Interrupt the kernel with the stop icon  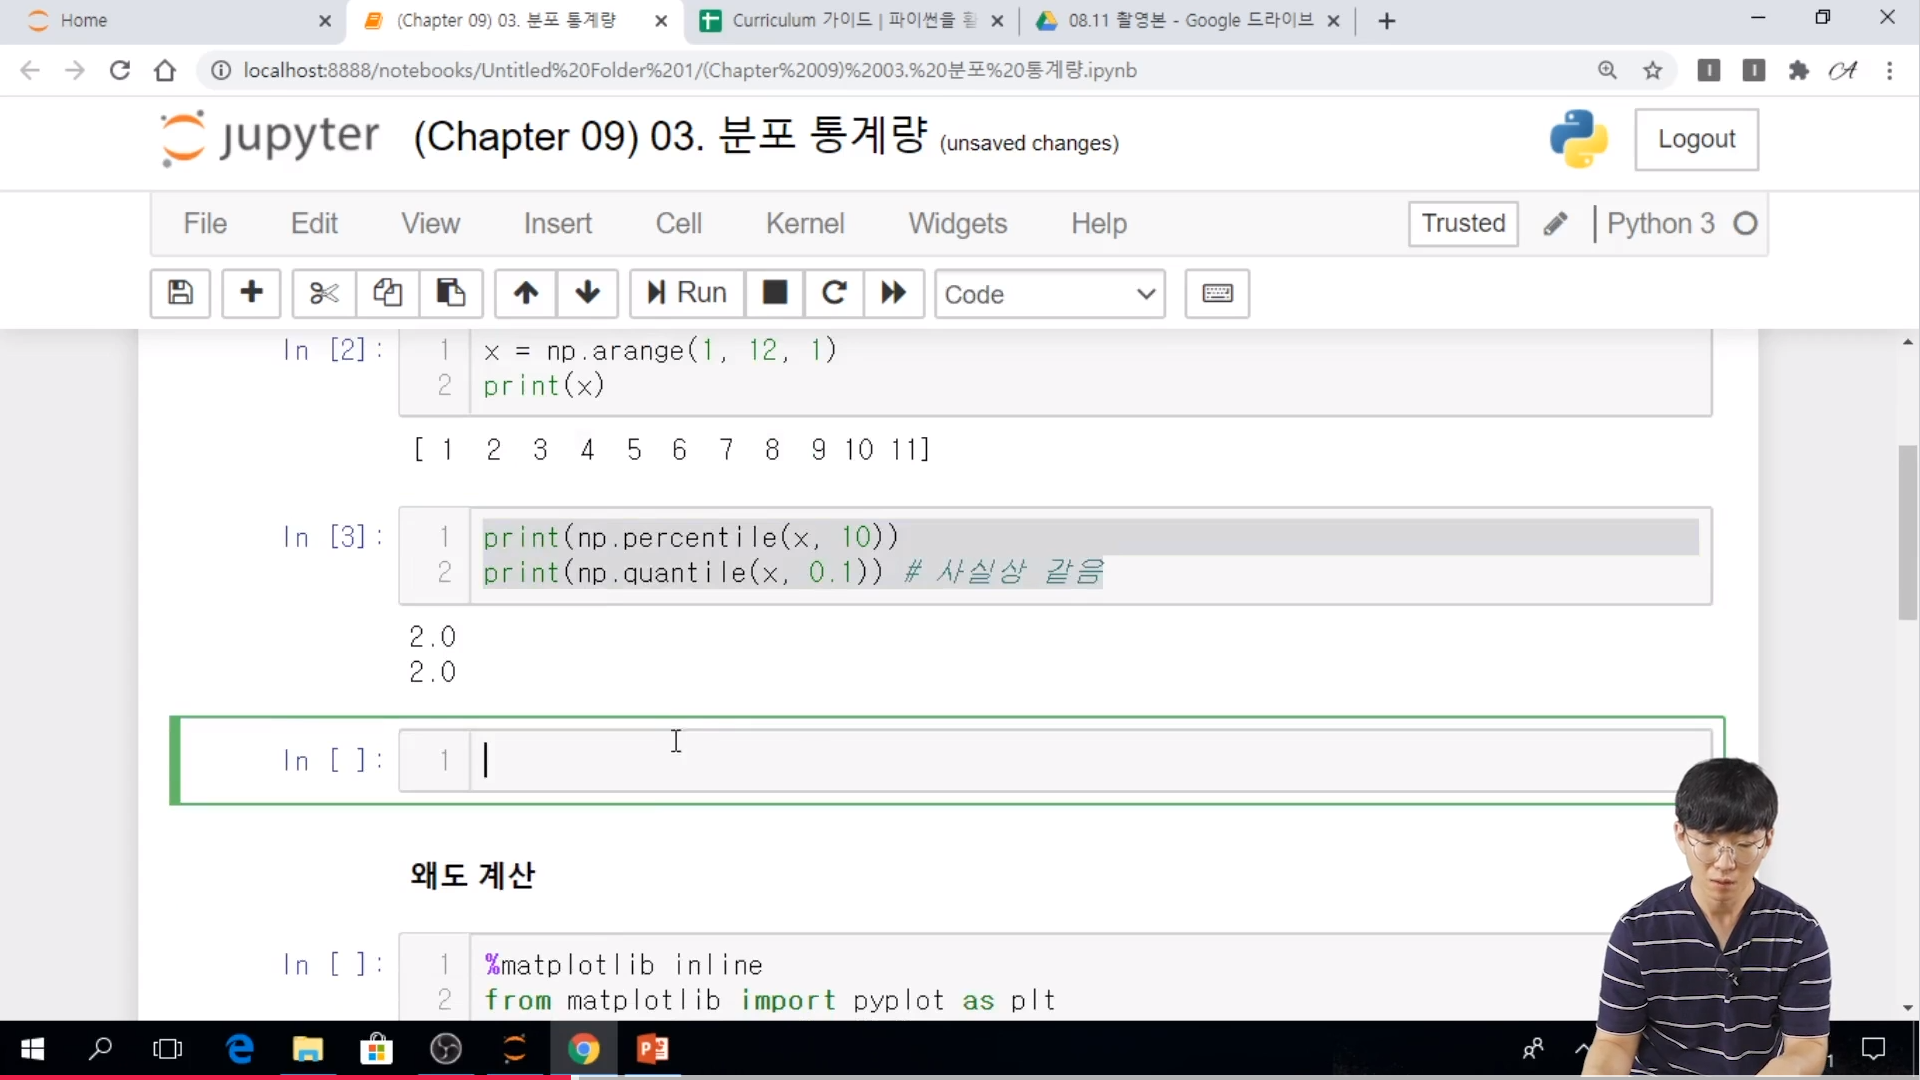775,293
